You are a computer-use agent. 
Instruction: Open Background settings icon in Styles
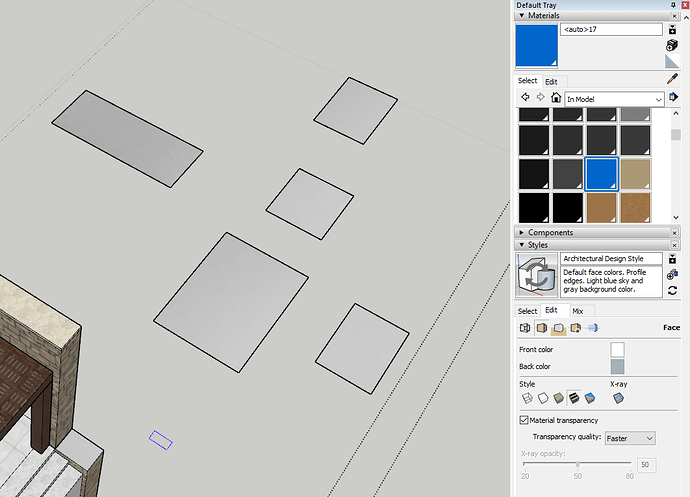tap(558, 328)
